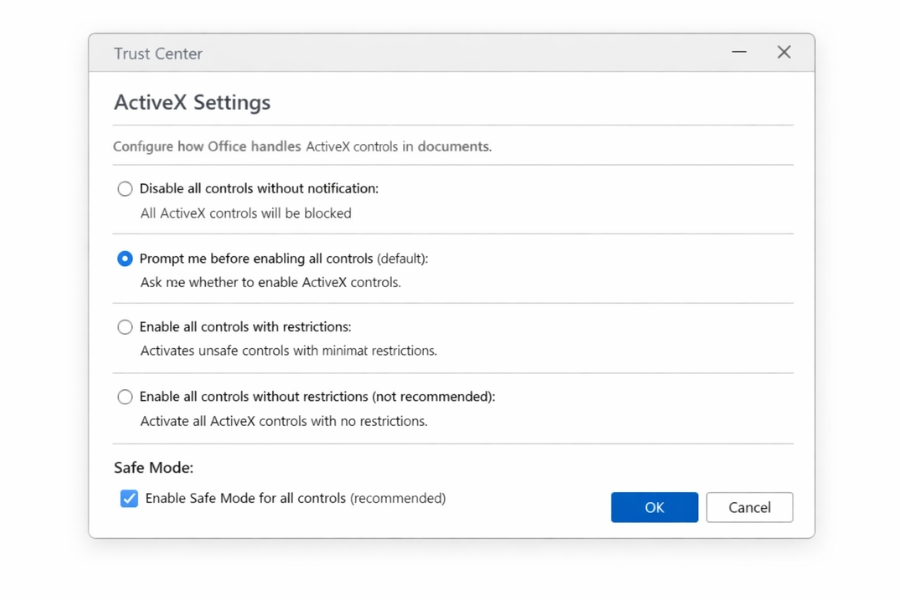Click the configuration description text under the heading
Screen dimensions: 900x600
302,146
